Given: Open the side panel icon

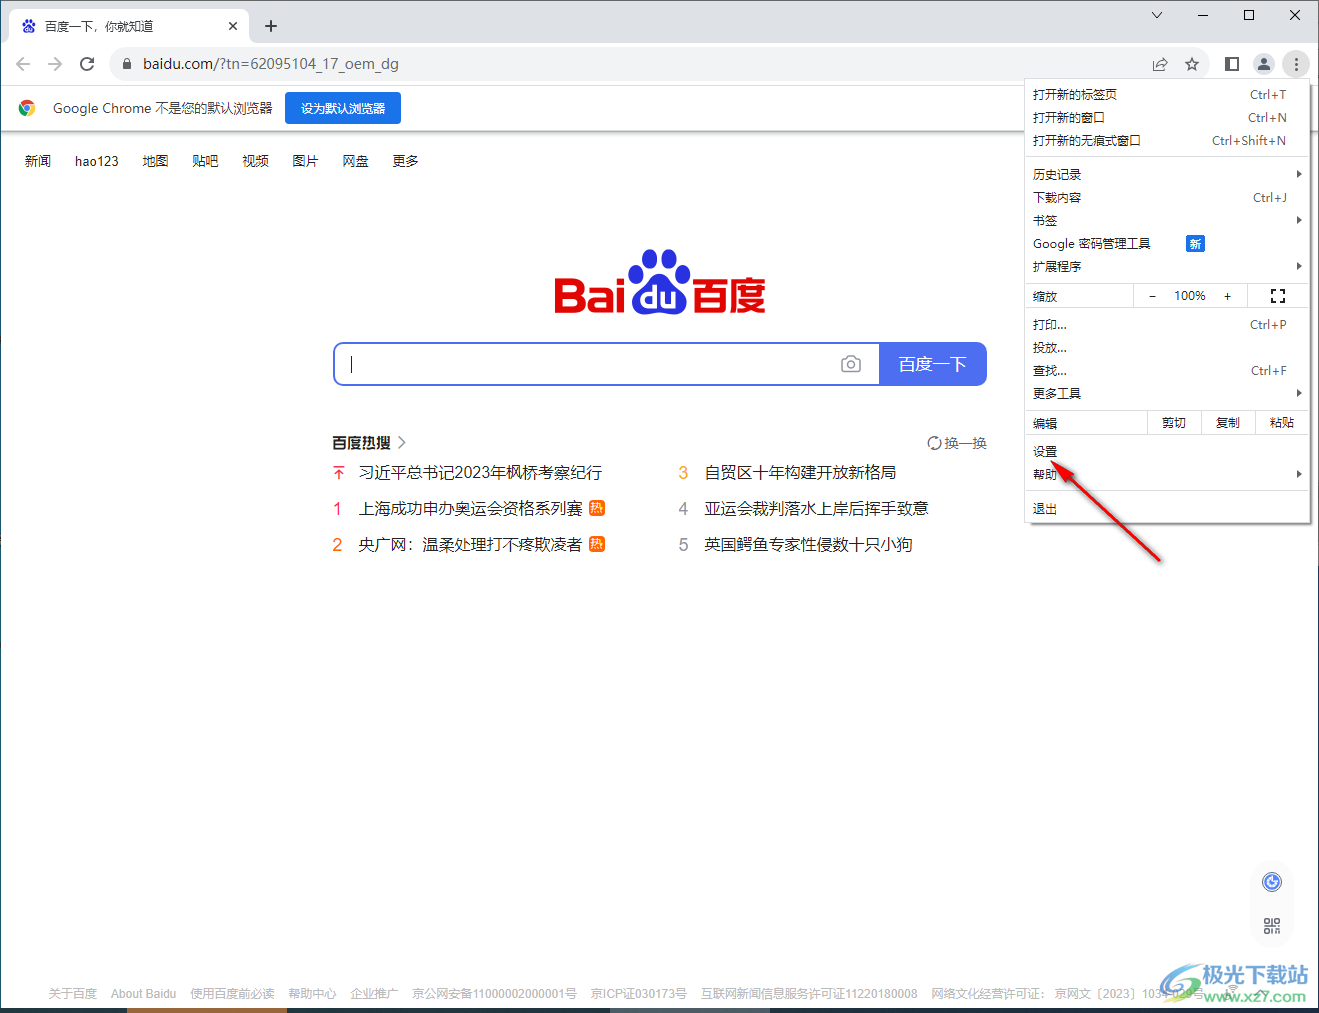Looking at the screenshot, I should (1232, 64).
